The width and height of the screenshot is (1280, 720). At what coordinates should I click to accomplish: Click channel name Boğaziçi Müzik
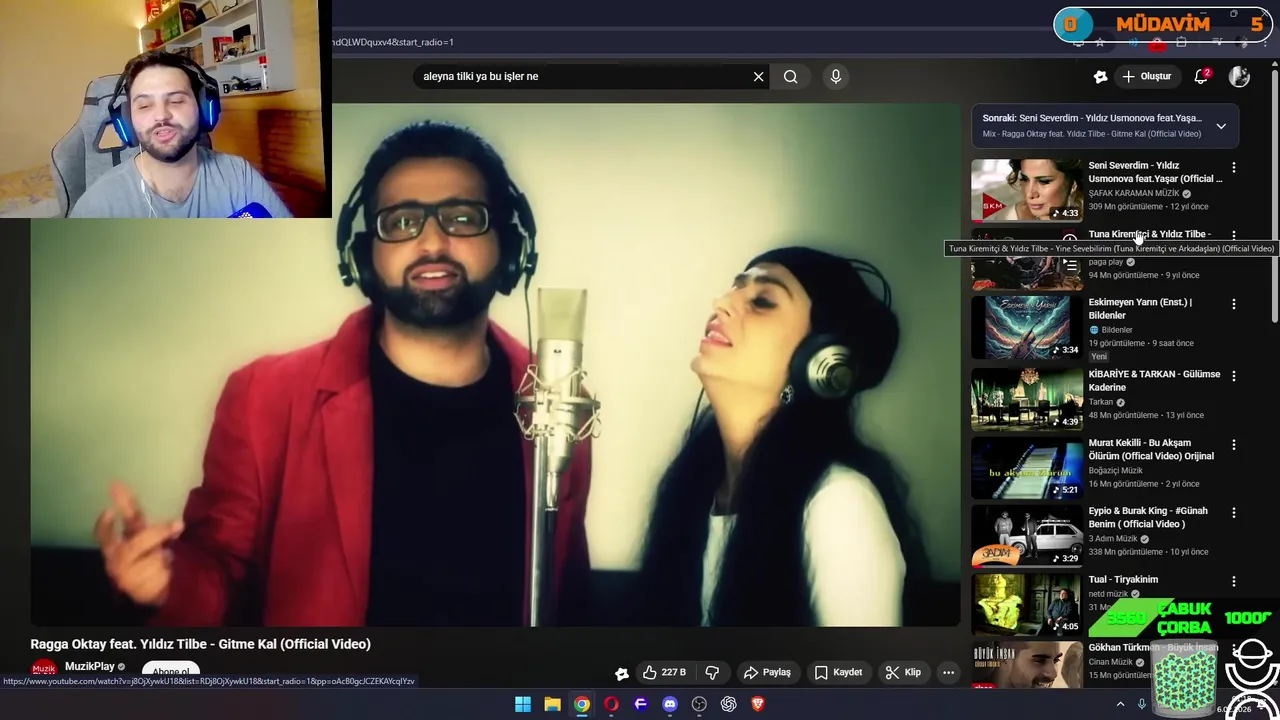point(1115,470)
